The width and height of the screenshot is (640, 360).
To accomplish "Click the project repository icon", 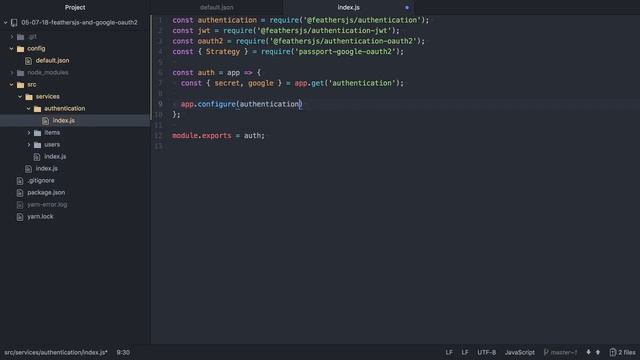I will [x=14, y=22].
